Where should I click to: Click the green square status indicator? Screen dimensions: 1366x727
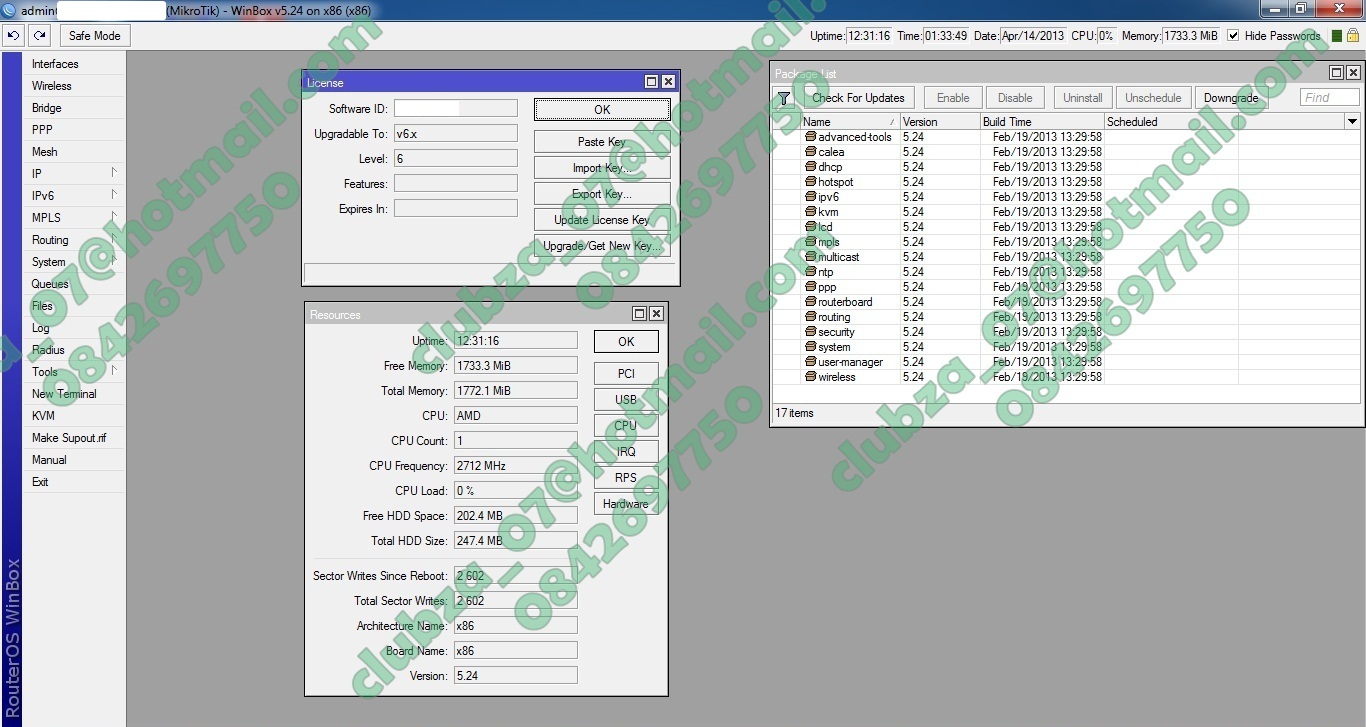point(1337,36)
